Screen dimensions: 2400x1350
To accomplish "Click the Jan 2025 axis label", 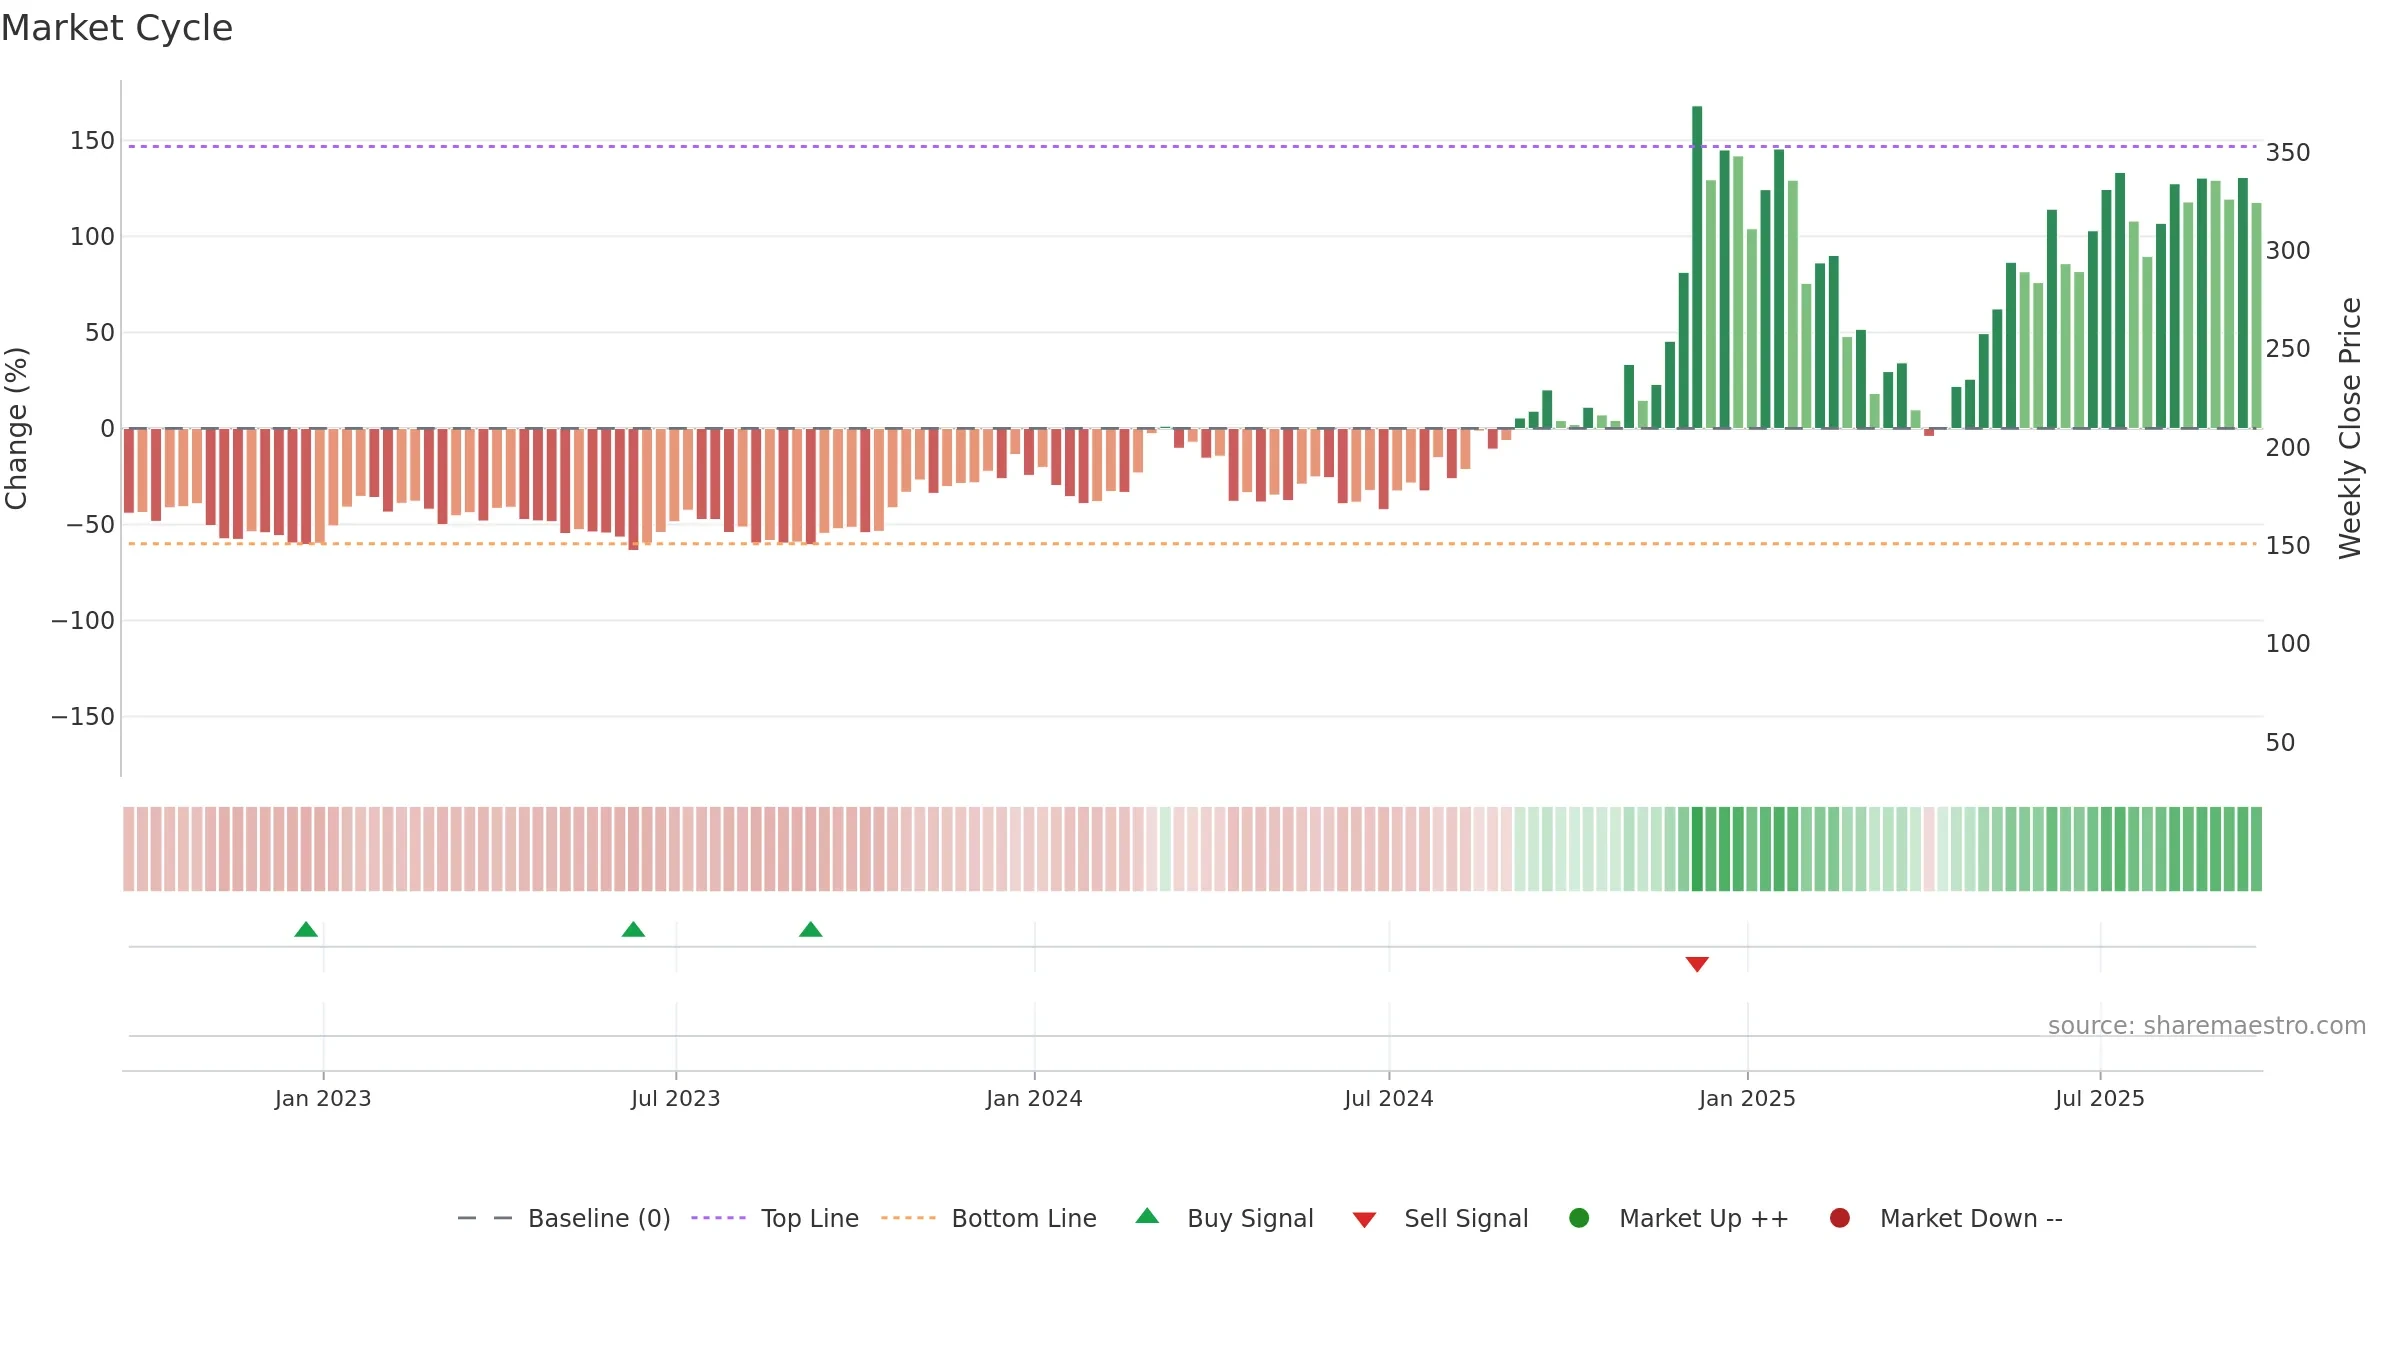I will [x=1747, y=1098].
